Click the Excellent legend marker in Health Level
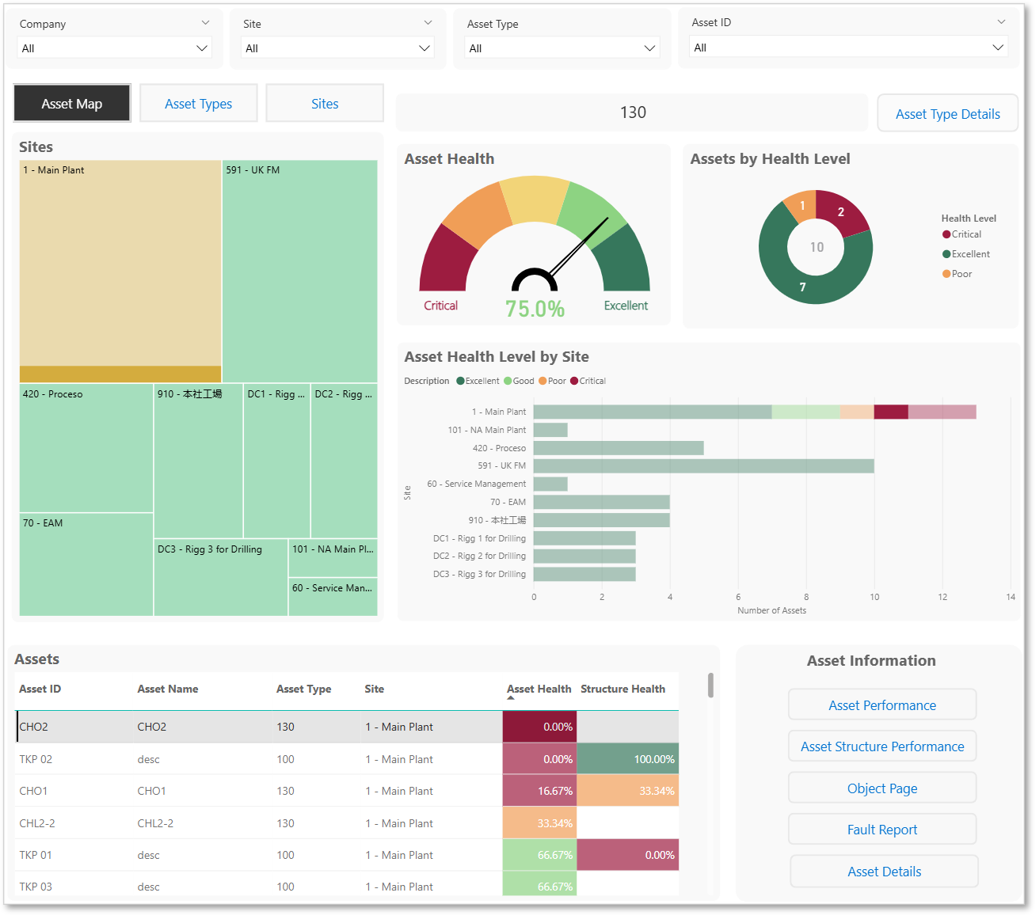This screenshot has width=1035, height=915. [947, 254]
